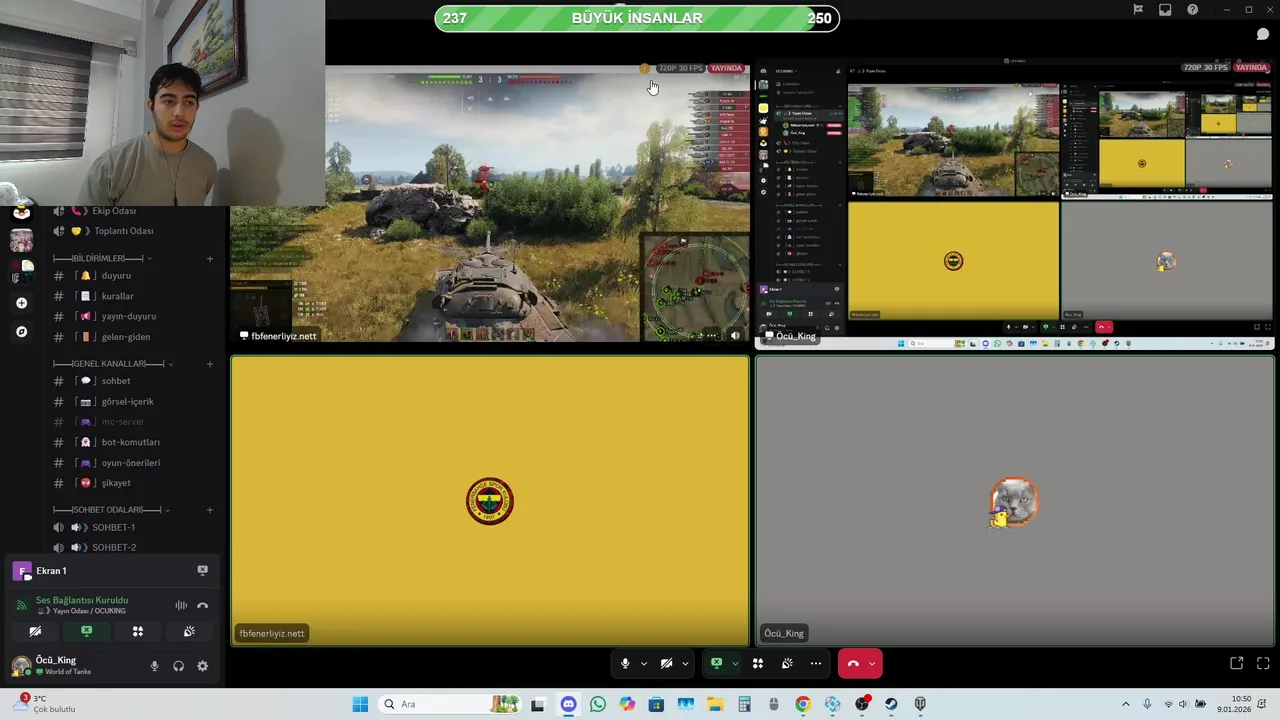The width and height of the screenshot is (1280, 720).
Task: Open the sohbet text channel
Action: tap(133, 381)
